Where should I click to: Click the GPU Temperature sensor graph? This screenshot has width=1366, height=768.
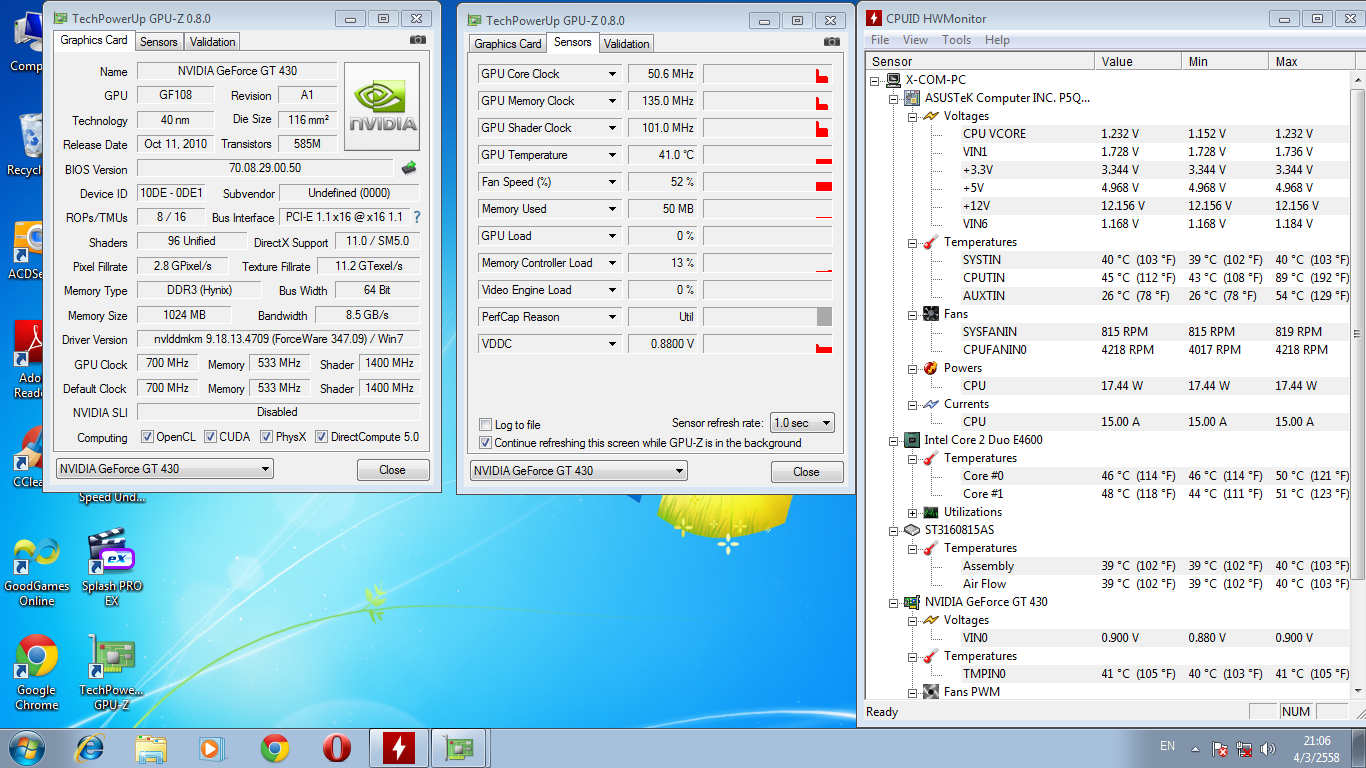tap(768, 155)
